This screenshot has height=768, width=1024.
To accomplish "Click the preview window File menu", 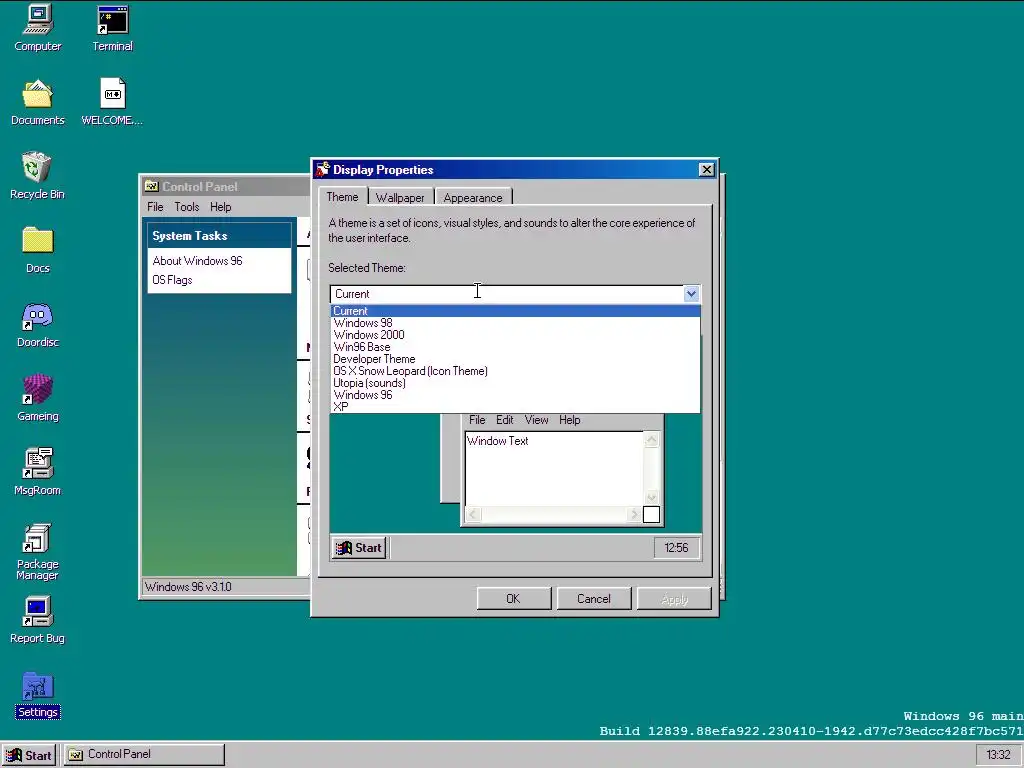I will tap(477, 420).
